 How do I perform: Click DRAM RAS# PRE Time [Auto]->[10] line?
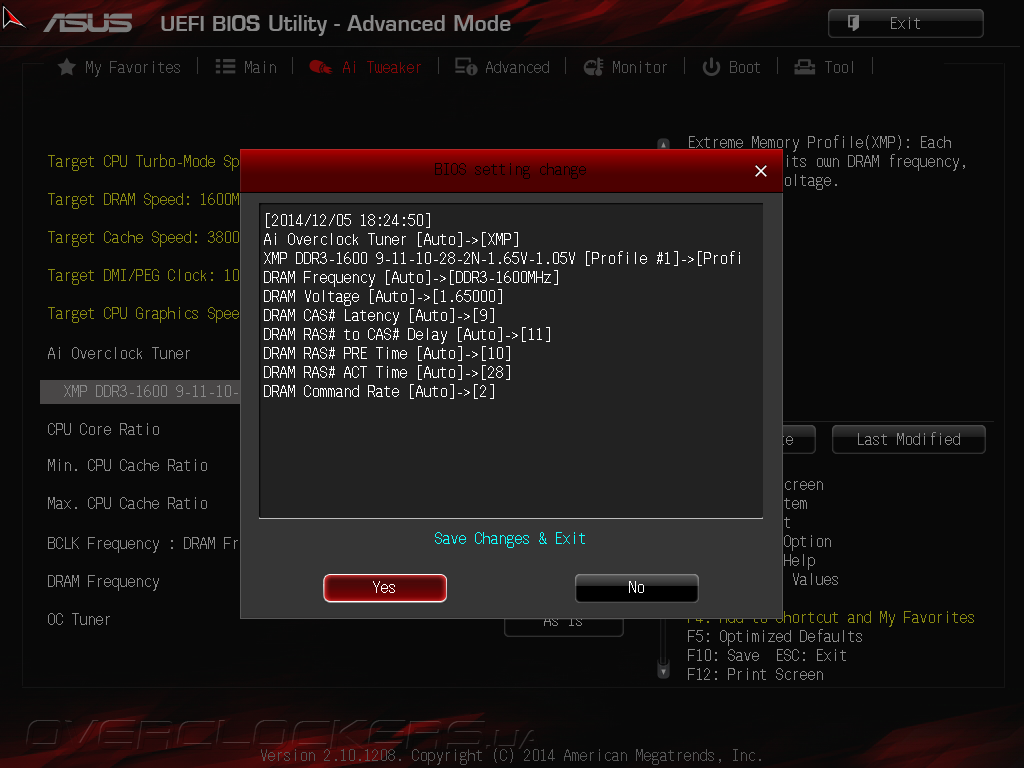(387, 353)
